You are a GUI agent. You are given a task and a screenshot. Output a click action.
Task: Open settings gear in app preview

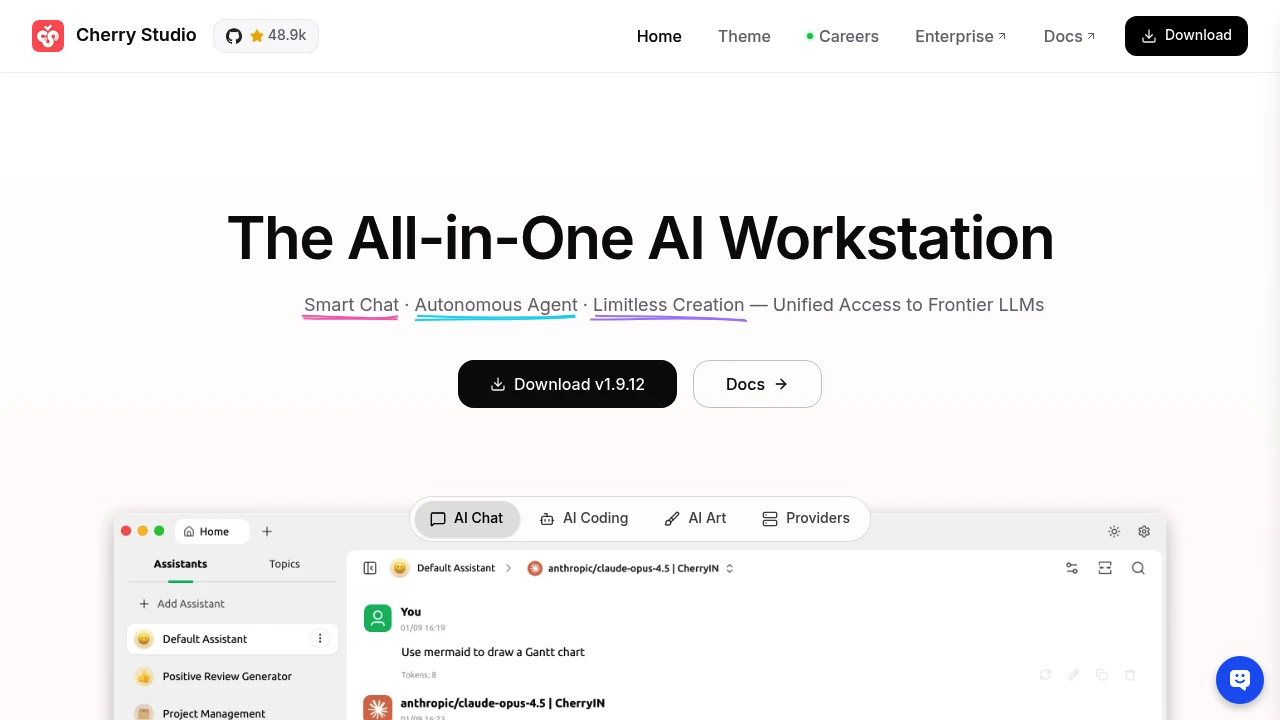click(x=1144, y=532)
